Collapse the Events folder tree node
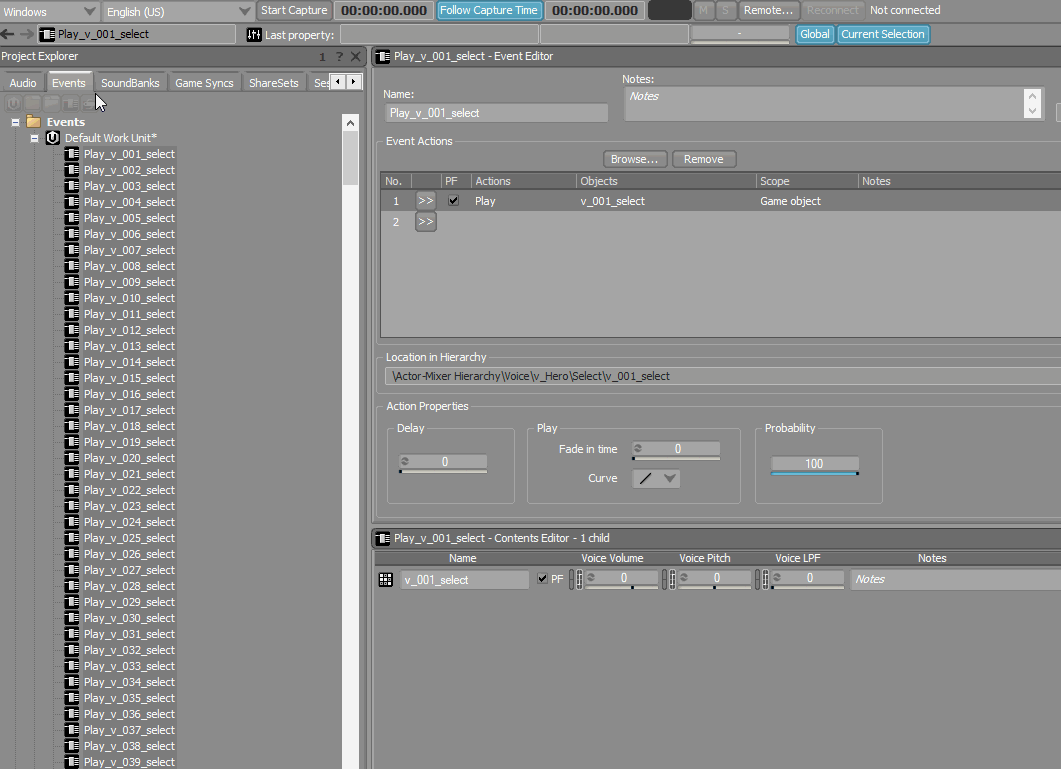 point(15,123)
